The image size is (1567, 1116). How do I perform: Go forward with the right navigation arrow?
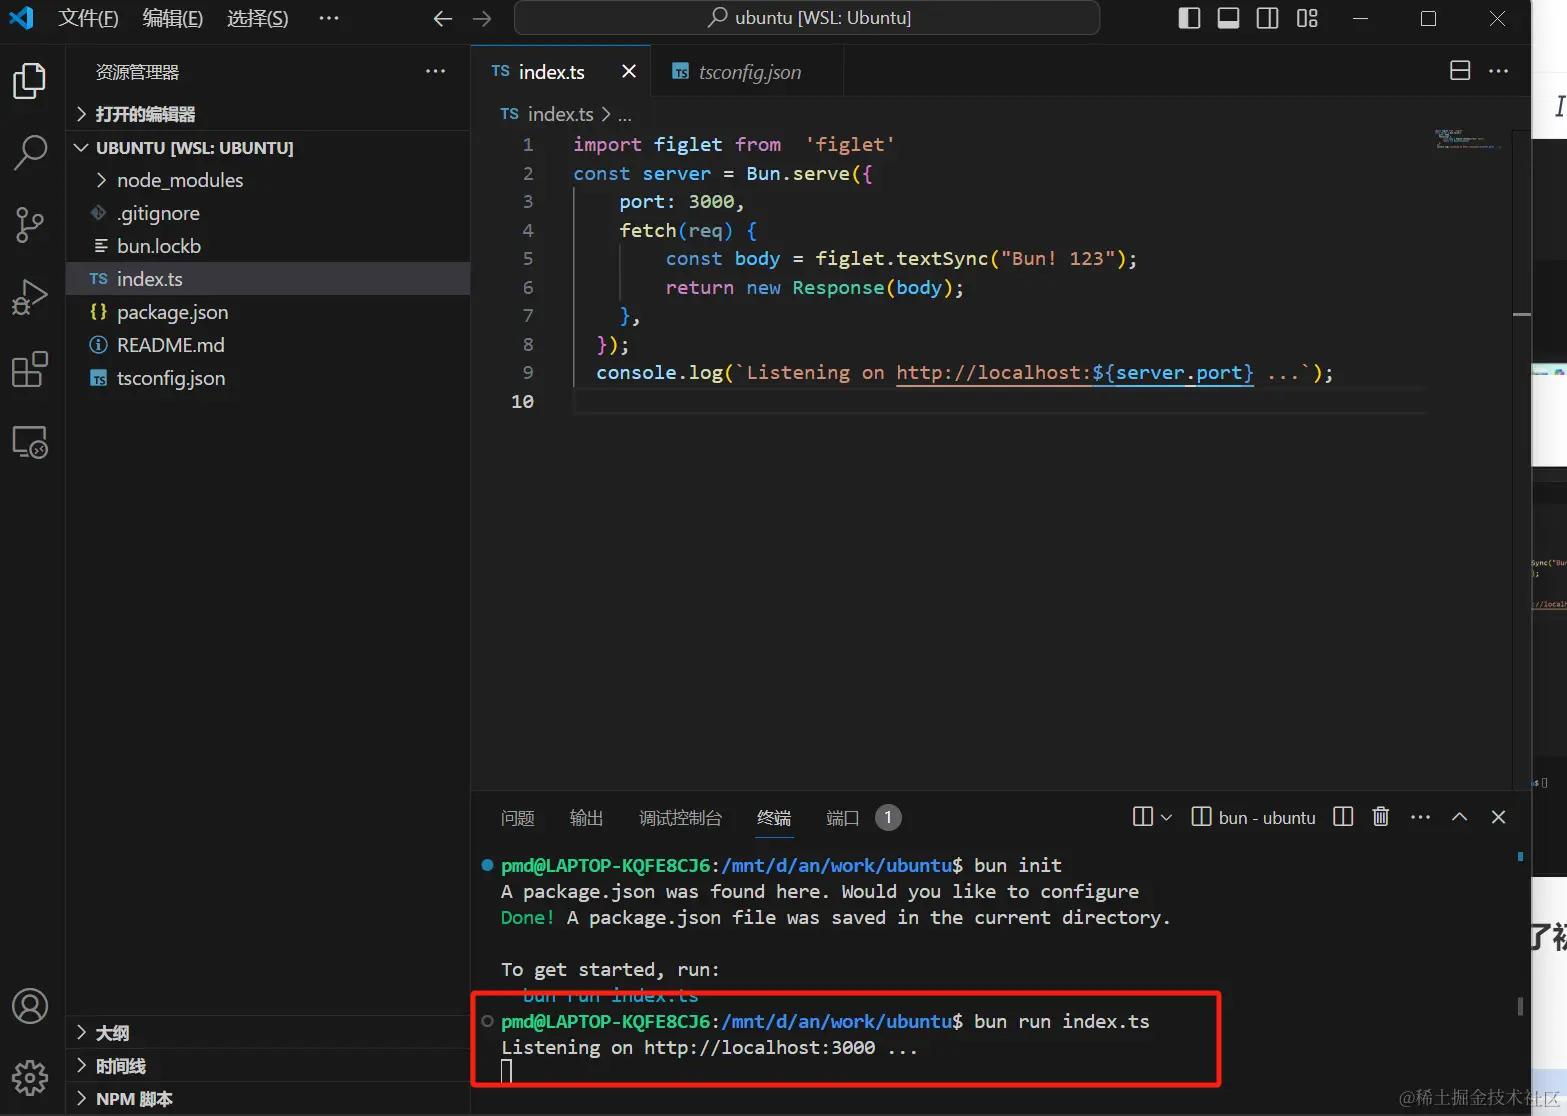click(x=482, y=19)
